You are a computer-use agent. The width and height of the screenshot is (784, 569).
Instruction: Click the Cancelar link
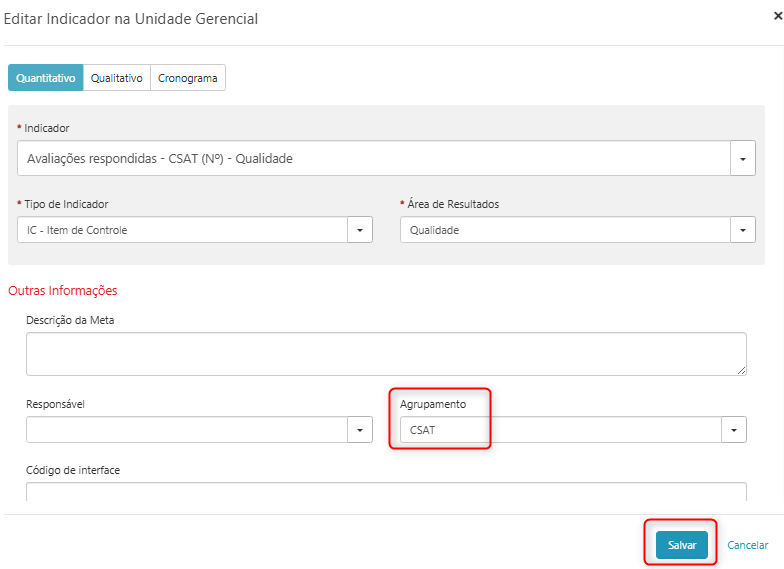[x=747, y=545]
